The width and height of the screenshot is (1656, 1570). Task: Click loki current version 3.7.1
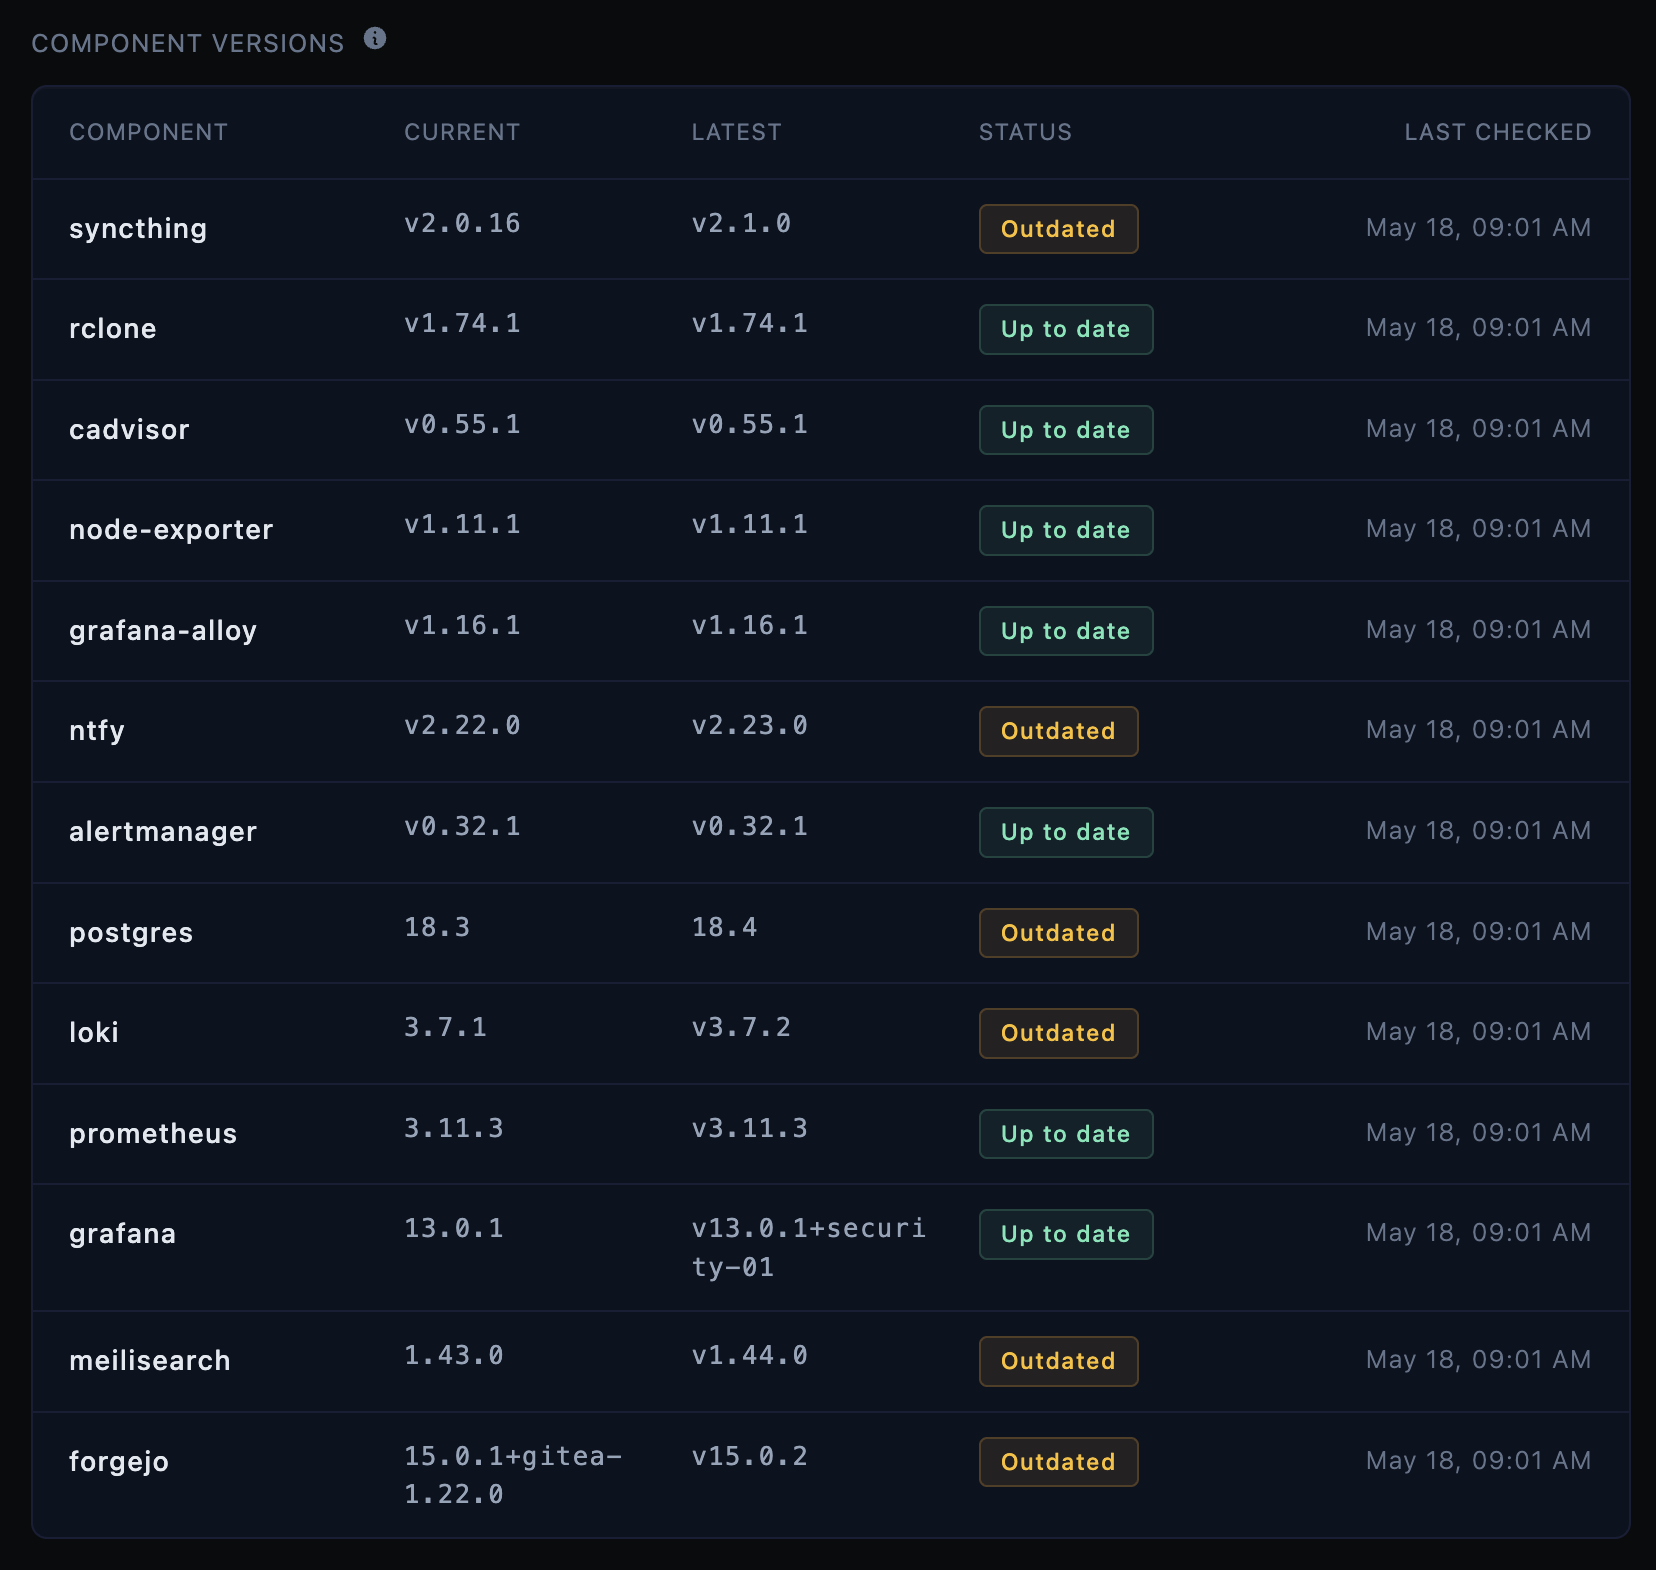(x=445, y=1027)
